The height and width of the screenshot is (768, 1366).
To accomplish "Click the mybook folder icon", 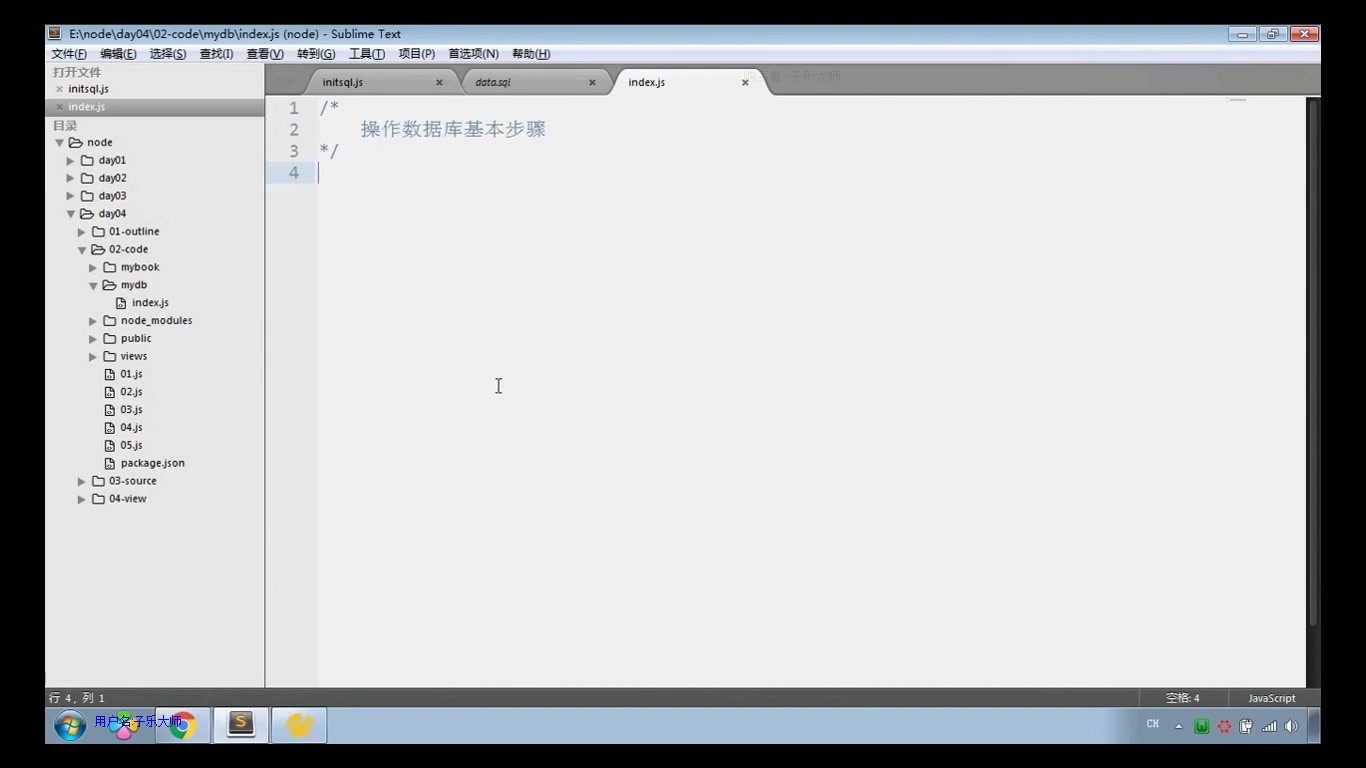I will click(x=110, y=267).
